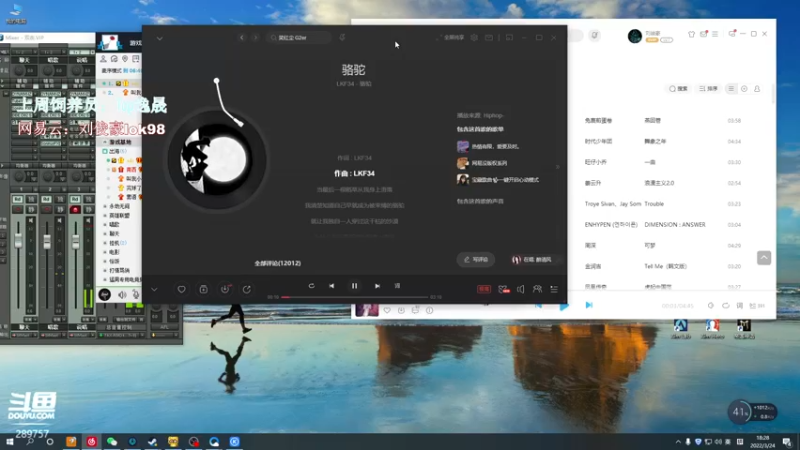The height and width of the screenshot is (450, 800).
Task: Open user avatar in white player header
Action: pyautogui.click(x=635, y=36)
